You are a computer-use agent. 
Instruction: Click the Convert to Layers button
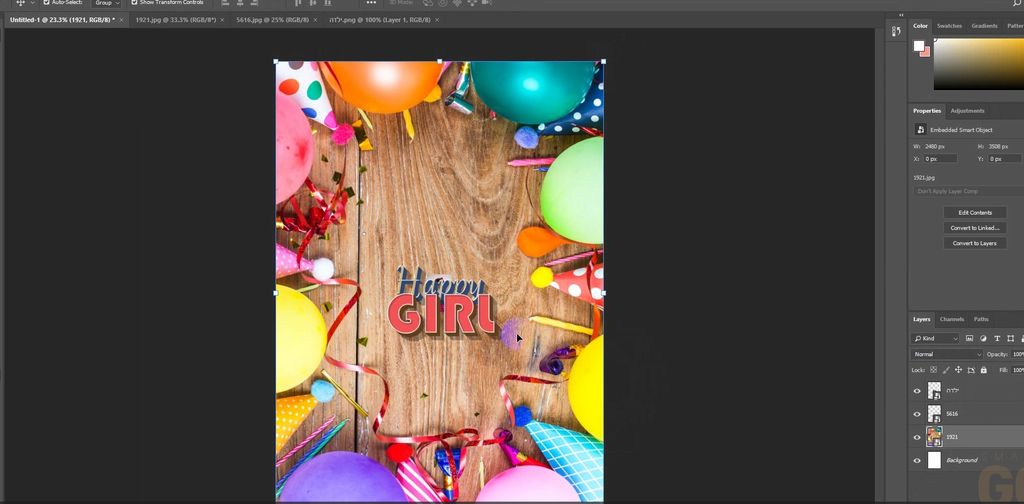click(x=974, y=243)
